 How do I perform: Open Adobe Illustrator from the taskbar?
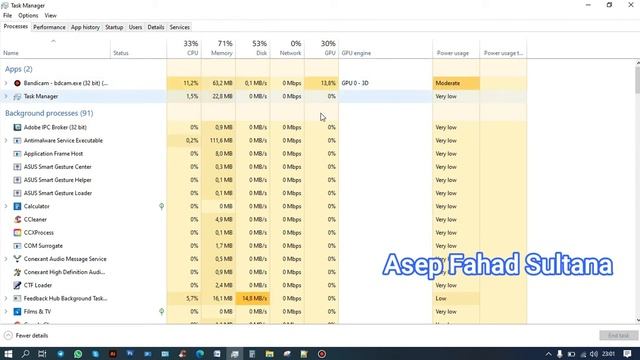(113, 354)
